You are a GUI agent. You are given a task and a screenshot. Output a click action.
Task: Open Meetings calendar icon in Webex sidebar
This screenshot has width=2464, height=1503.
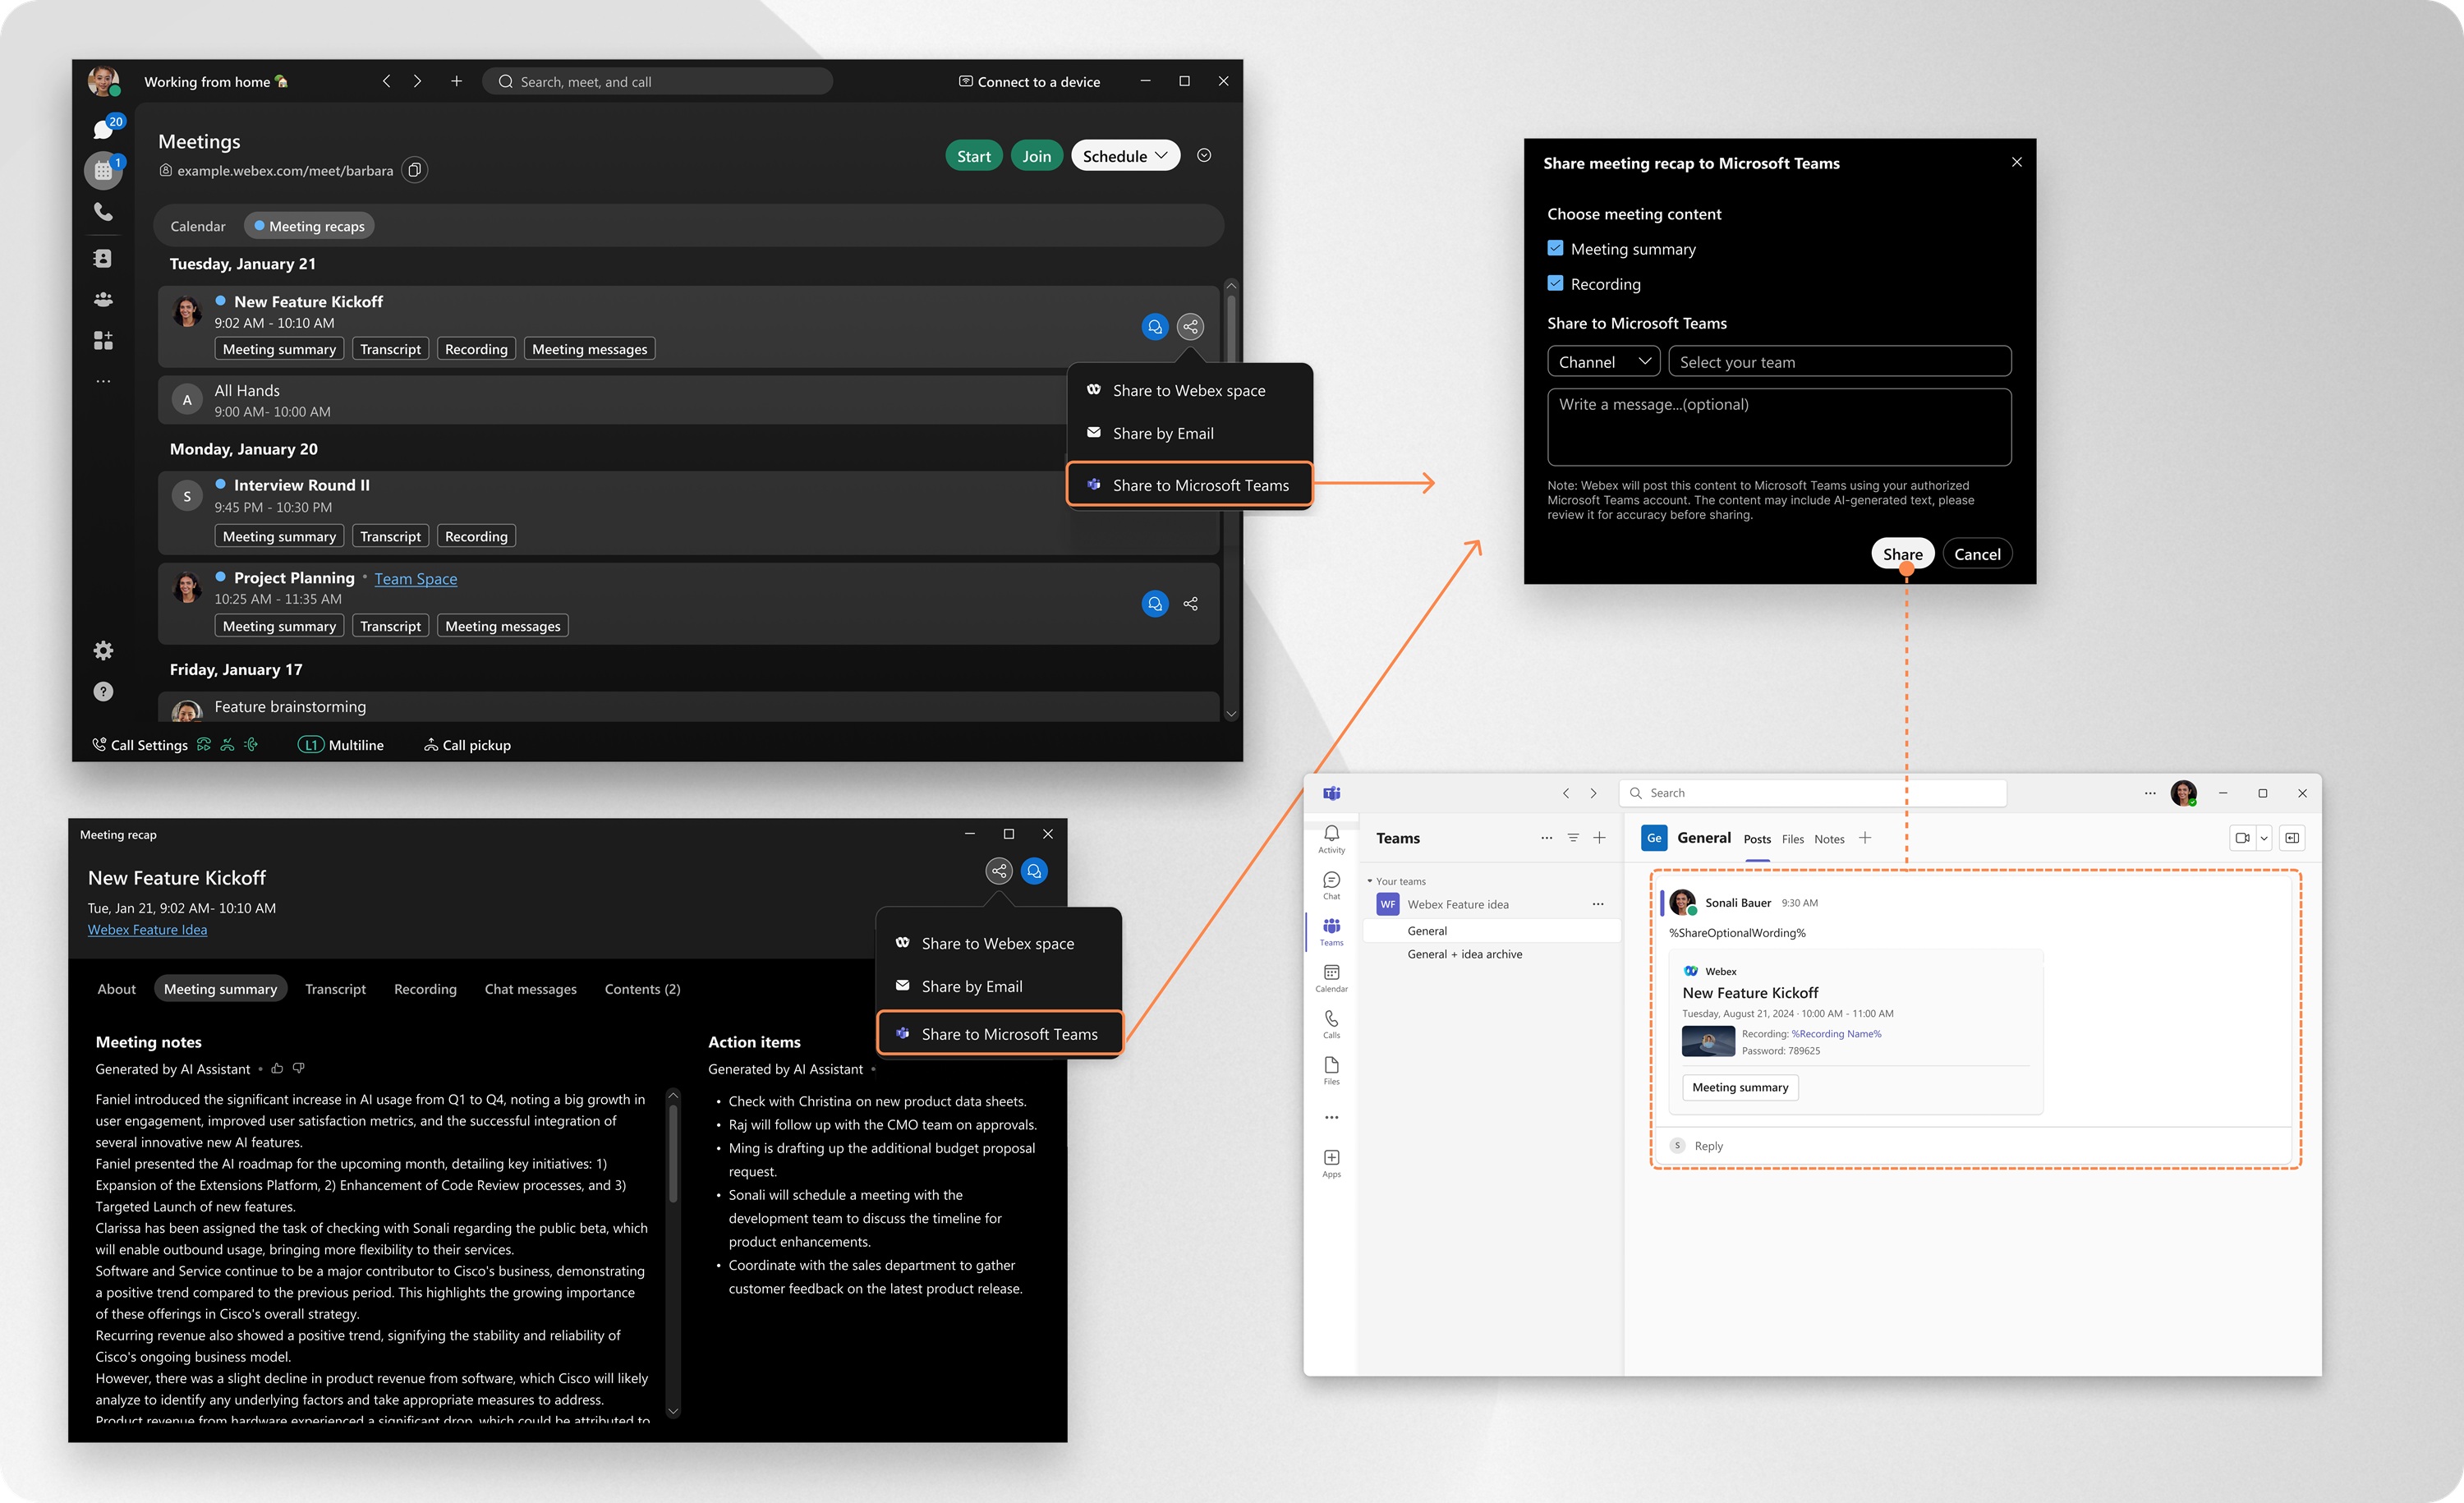pos(103,170)
